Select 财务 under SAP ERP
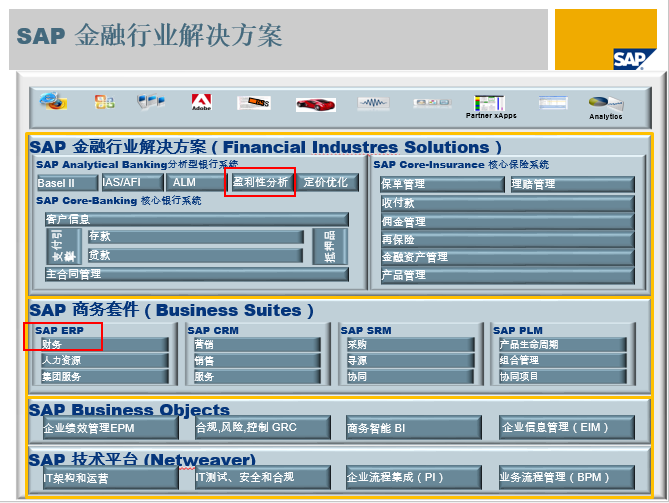Screen dimensions: 669x503 click(105, 344)
